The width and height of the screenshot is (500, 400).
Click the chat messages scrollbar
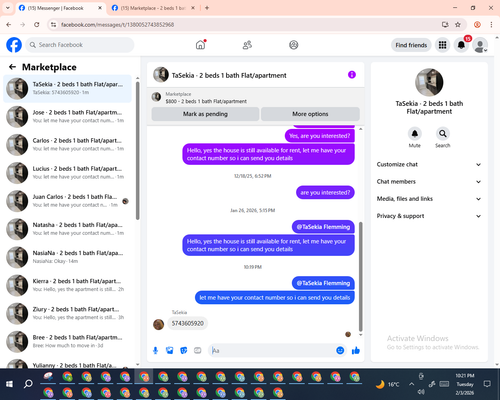click(360, 277)
